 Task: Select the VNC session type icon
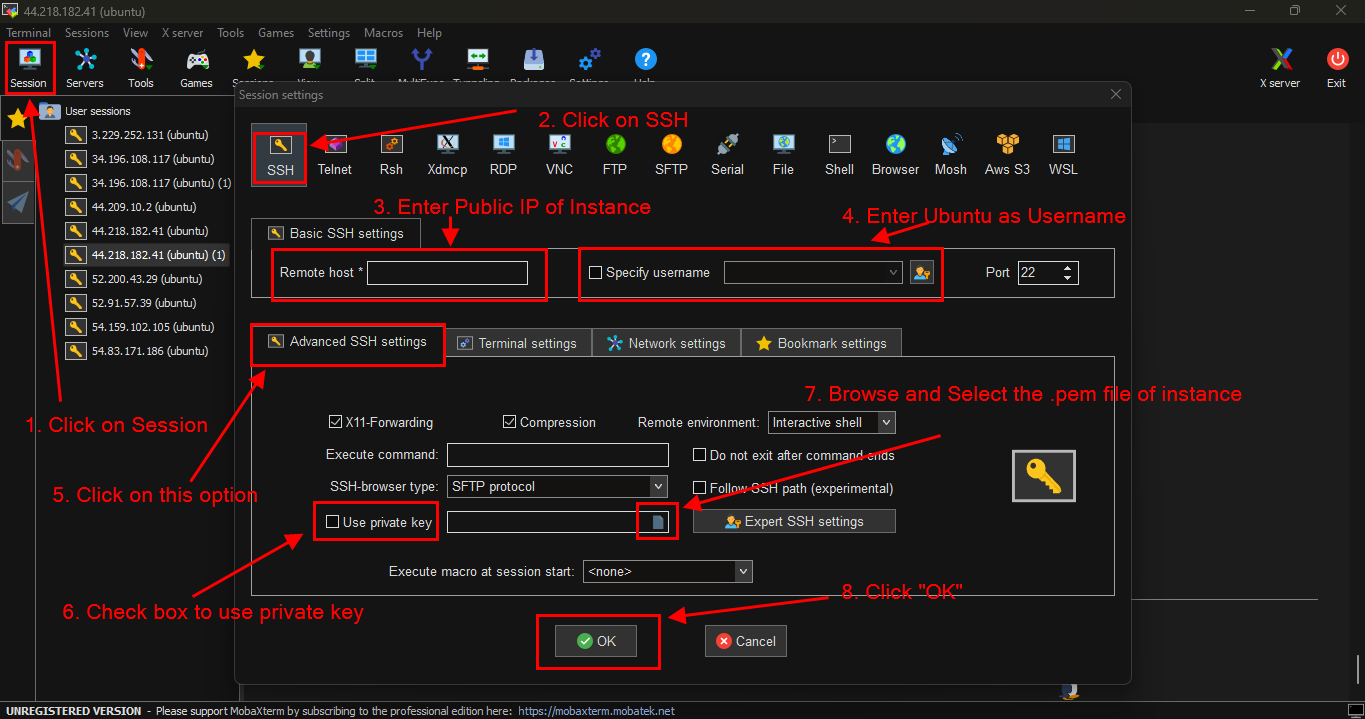(559, 155)
